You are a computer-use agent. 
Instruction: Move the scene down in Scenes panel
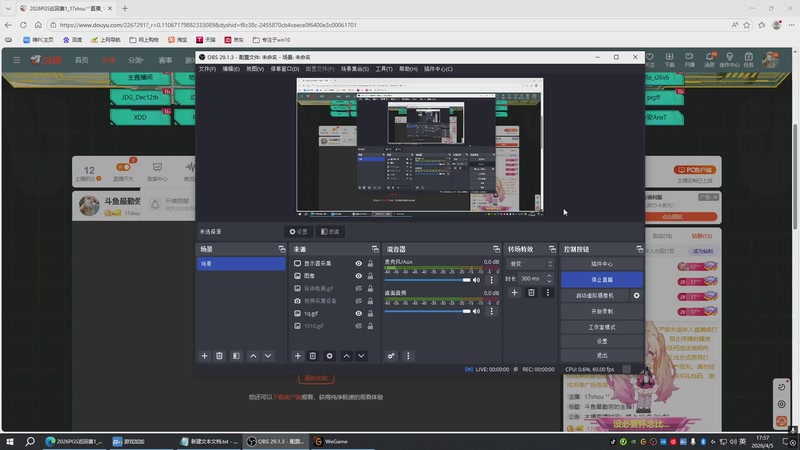268,356
